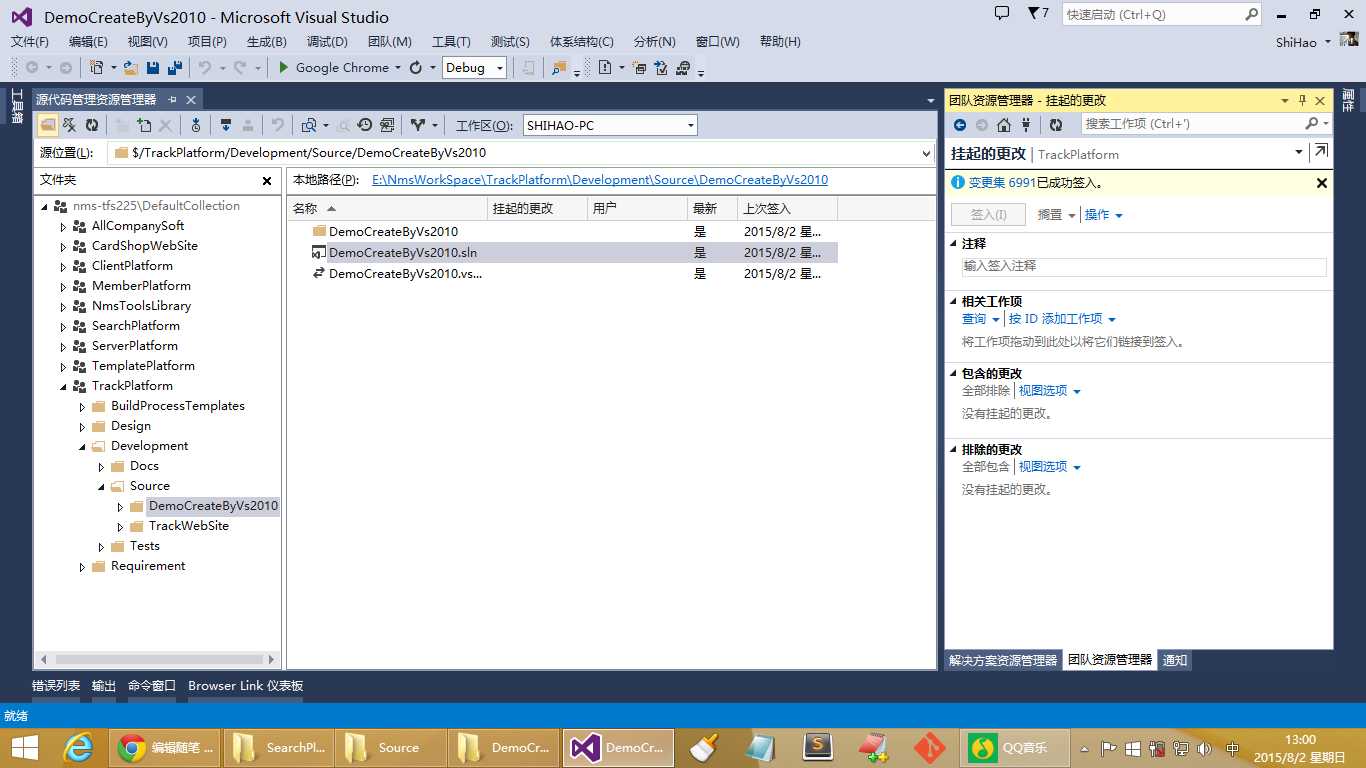Collapse the 注释 comment section
The width and height of the screenshot is (1366, 768).
pos(952,244)
